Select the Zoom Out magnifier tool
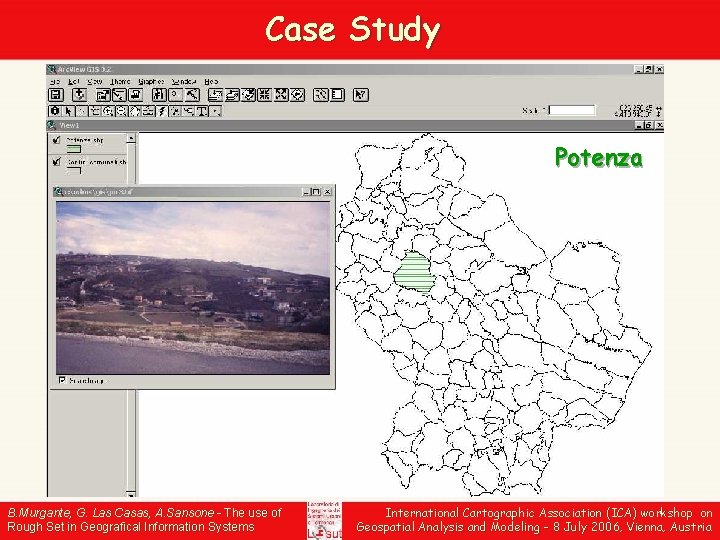This screenshot has width=720, height=540. click(x=121, y=111)
